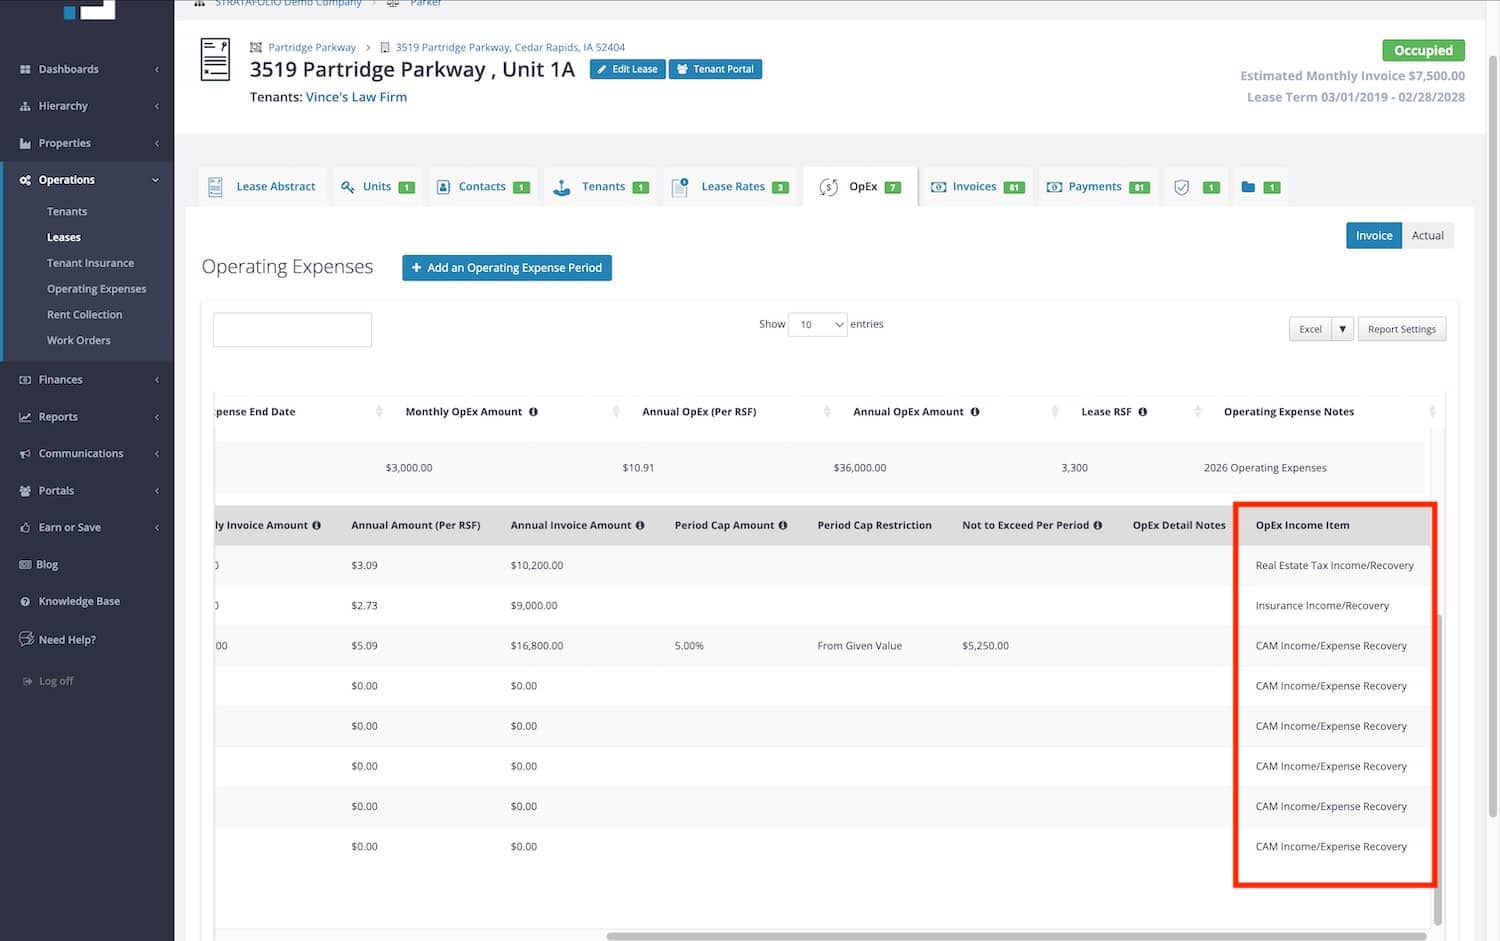Image resolution: width=1500 pixels, height=941 pixels.
Task: Click Add an Operating Expense Period
Action: 506,268
